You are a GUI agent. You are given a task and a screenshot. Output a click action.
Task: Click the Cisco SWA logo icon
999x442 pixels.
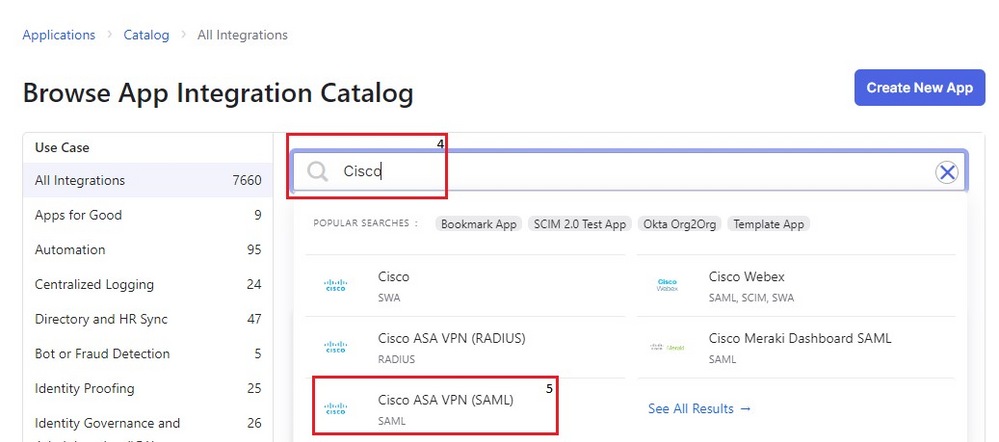[x=335, y=285]
